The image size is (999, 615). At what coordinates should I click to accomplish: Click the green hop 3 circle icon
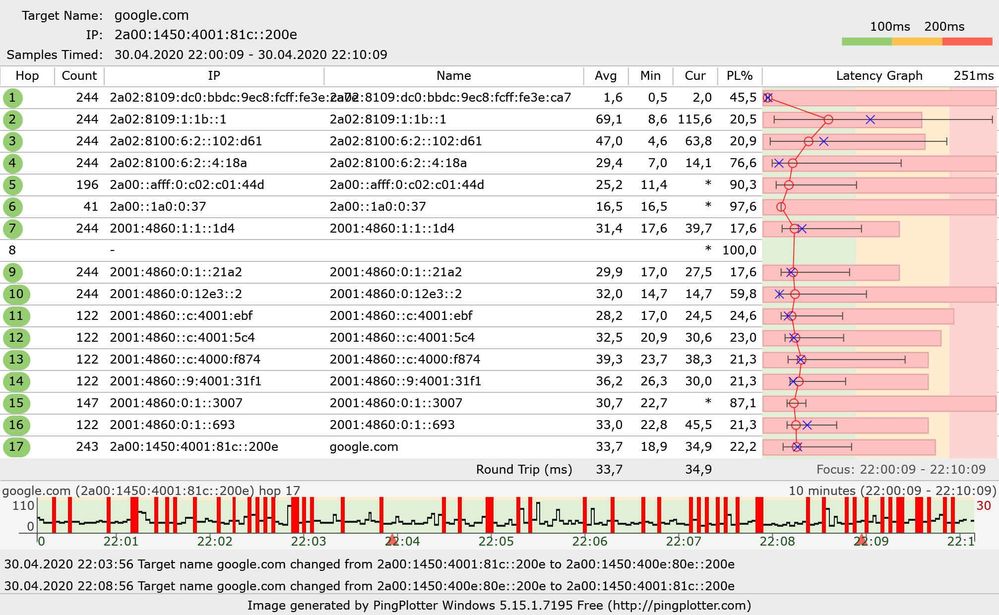(13, 141)
